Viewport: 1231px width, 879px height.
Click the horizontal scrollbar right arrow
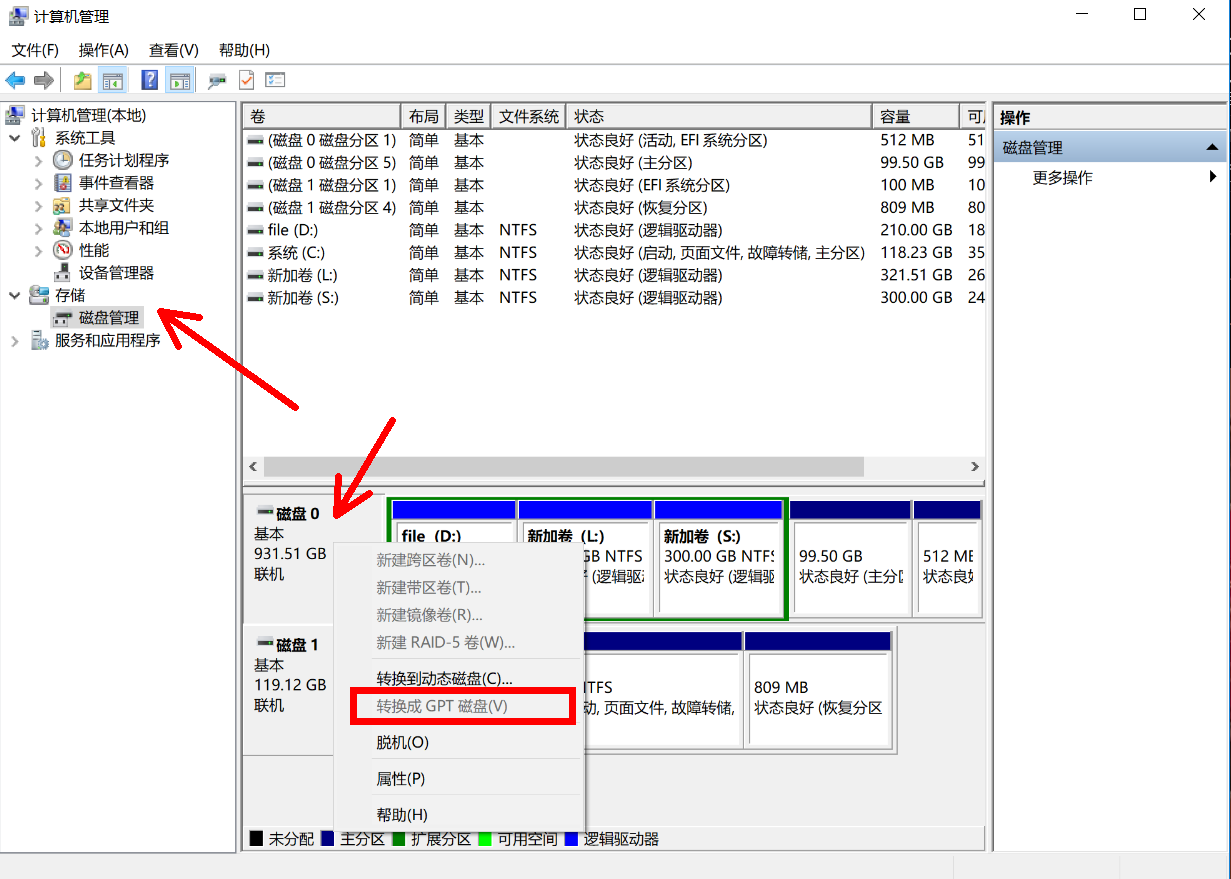975,467
